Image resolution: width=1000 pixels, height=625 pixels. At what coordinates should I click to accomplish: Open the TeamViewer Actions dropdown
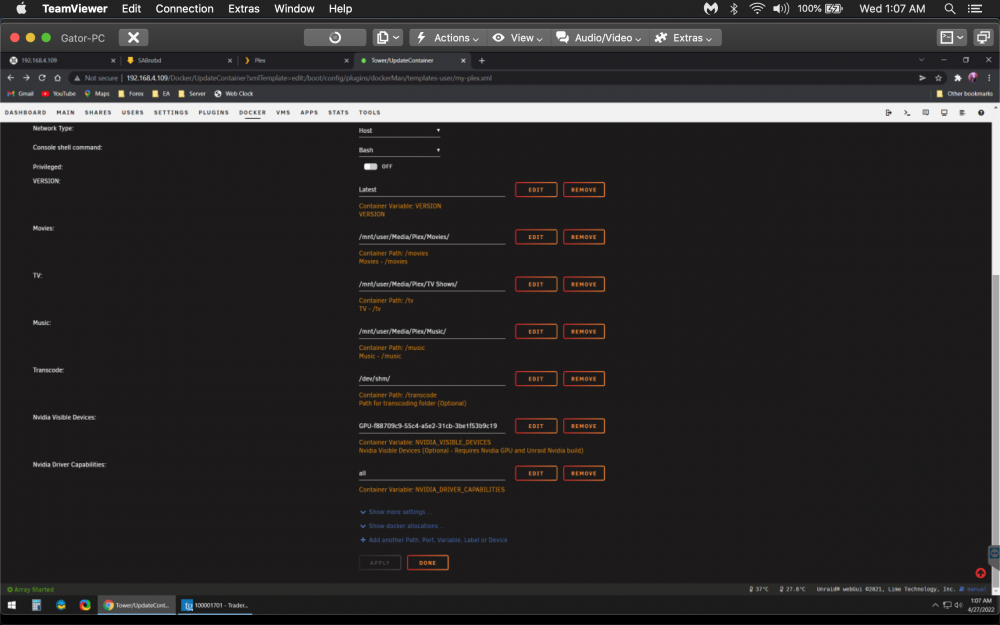[449, 38]
